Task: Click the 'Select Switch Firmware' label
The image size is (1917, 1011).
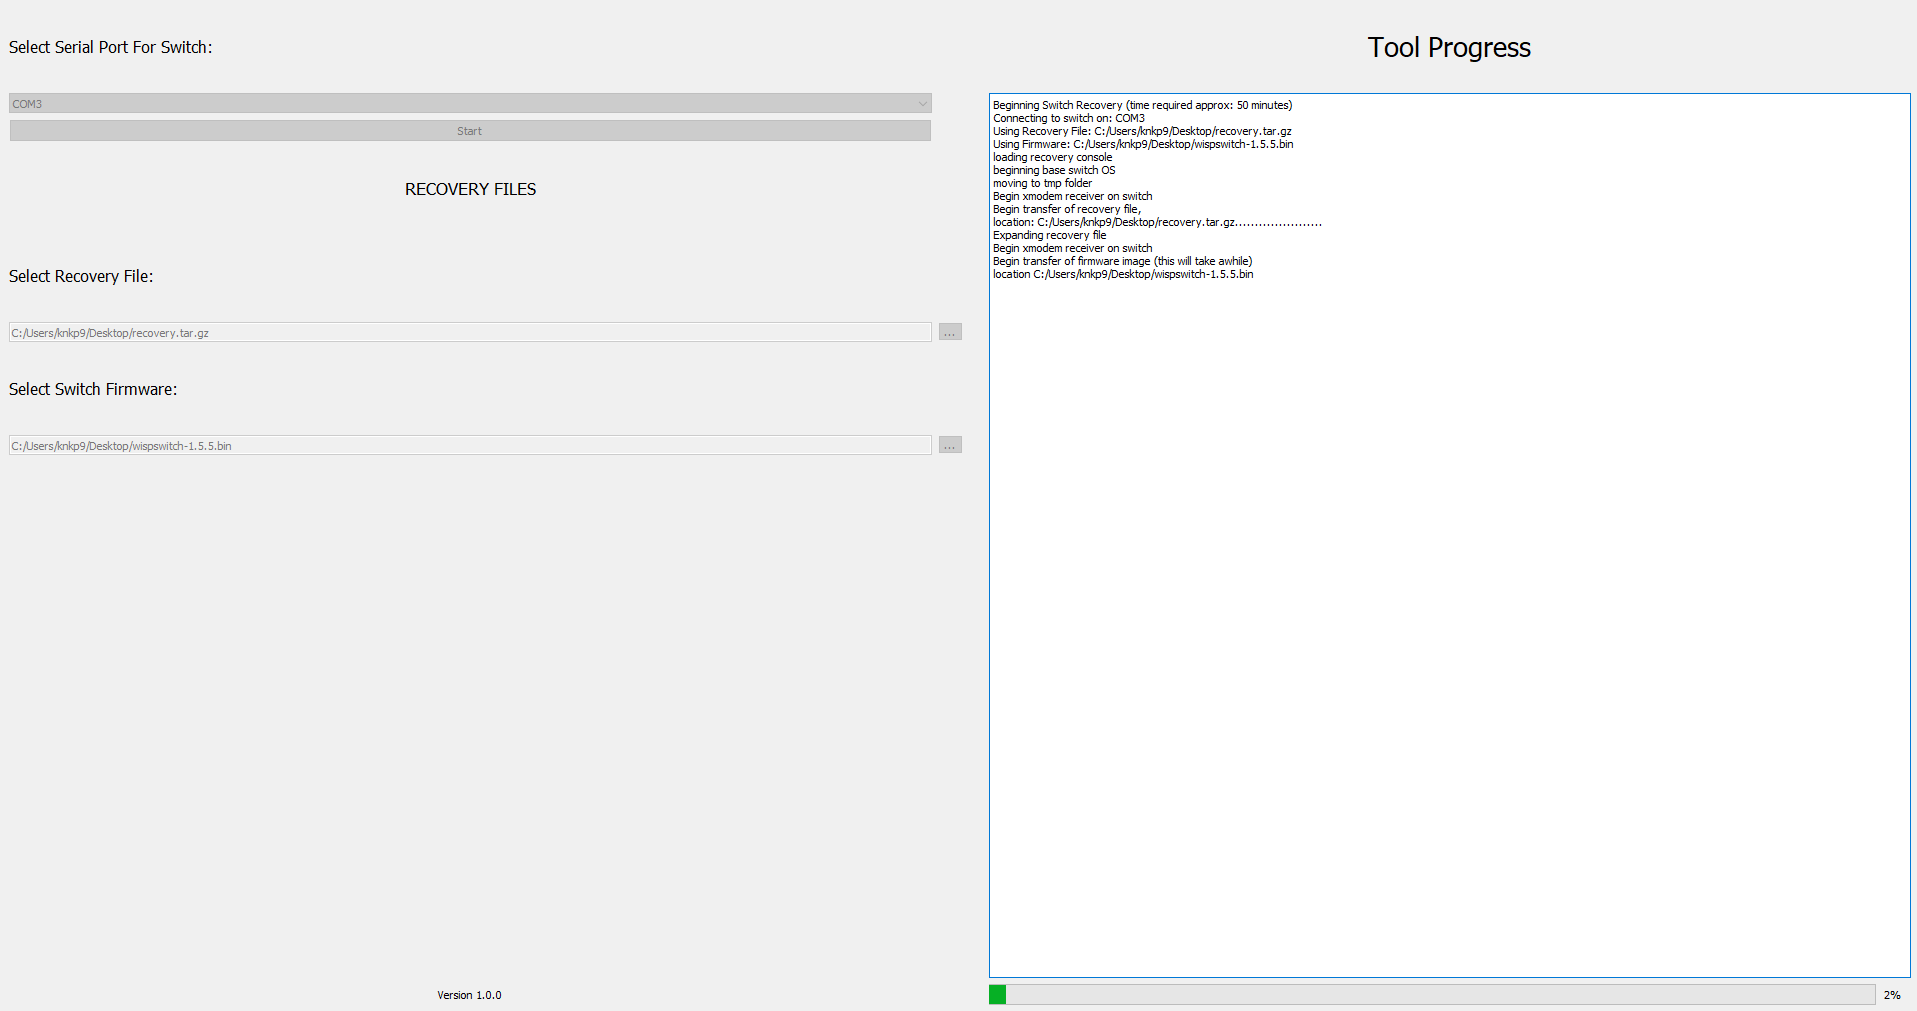Action: 93,389
